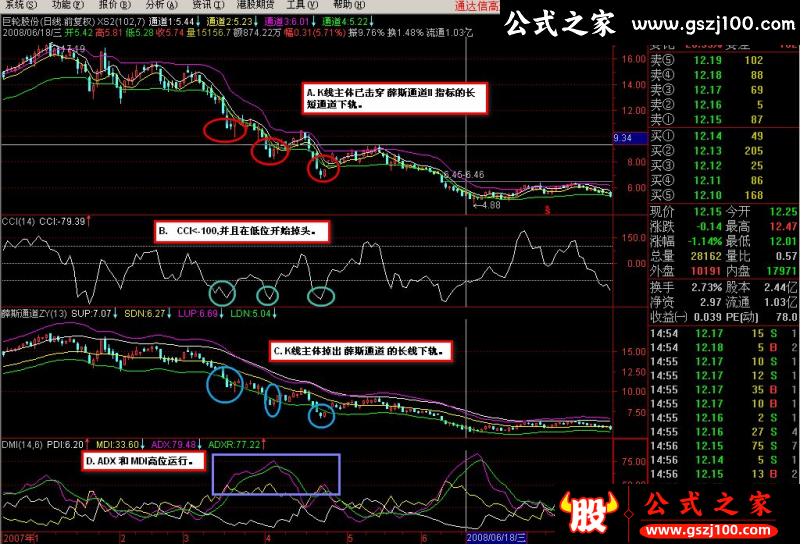Click the 内盘 17971 value
Image resolution: width=800 pixels, height=544 pixels.
pyautogui.click(x=782, y=270)
